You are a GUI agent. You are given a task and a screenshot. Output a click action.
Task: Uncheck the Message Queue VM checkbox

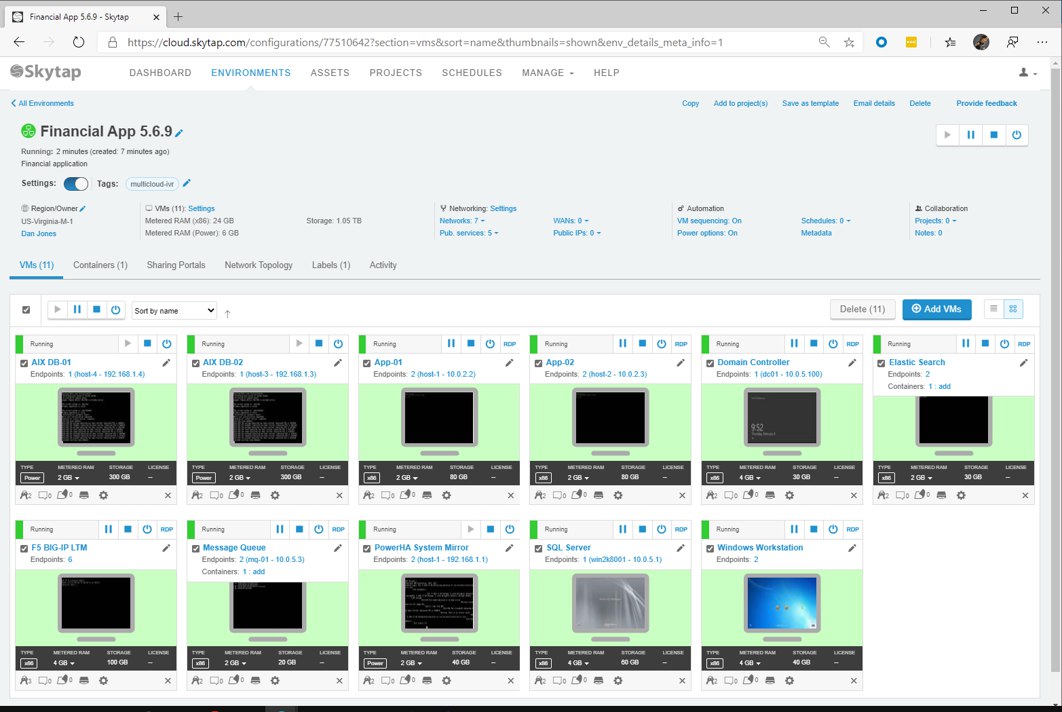tap(196, 548)
